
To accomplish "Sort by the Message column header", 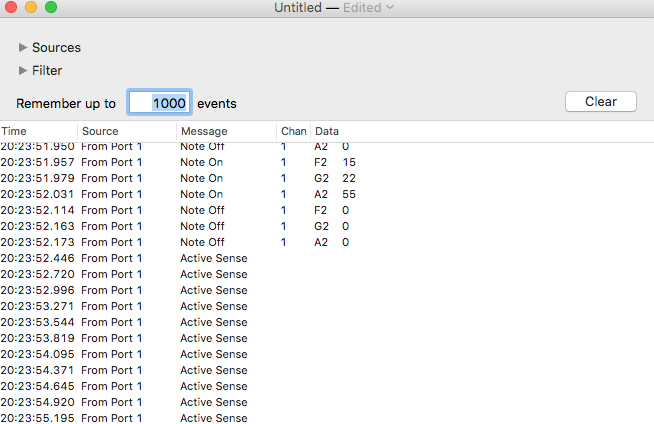I will pyautogui.click(x=226, y=131).
